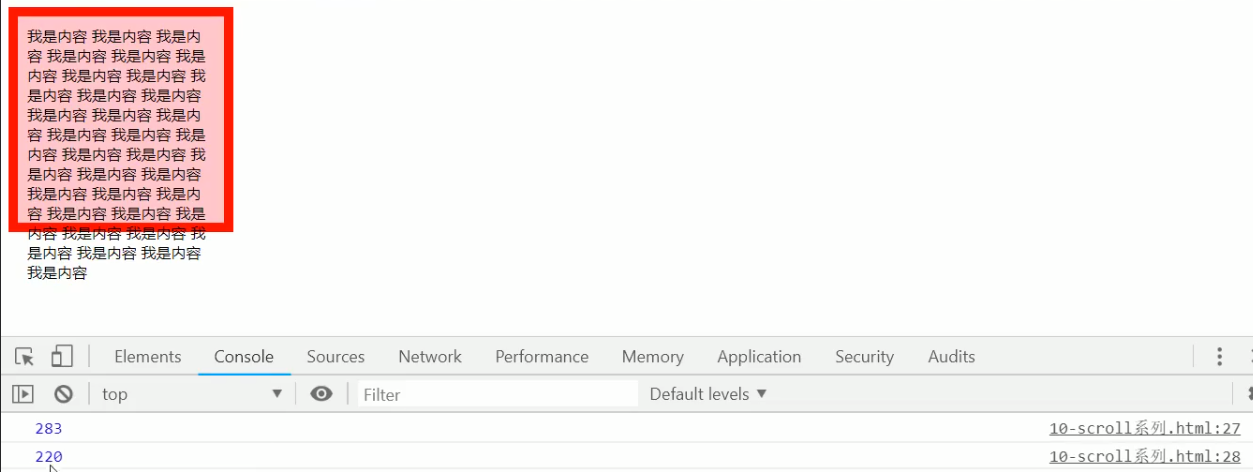Image resolution: width=1253 pixels, height=472 pixels.
Task: Switch to the Elements tab
Action: 148,356
